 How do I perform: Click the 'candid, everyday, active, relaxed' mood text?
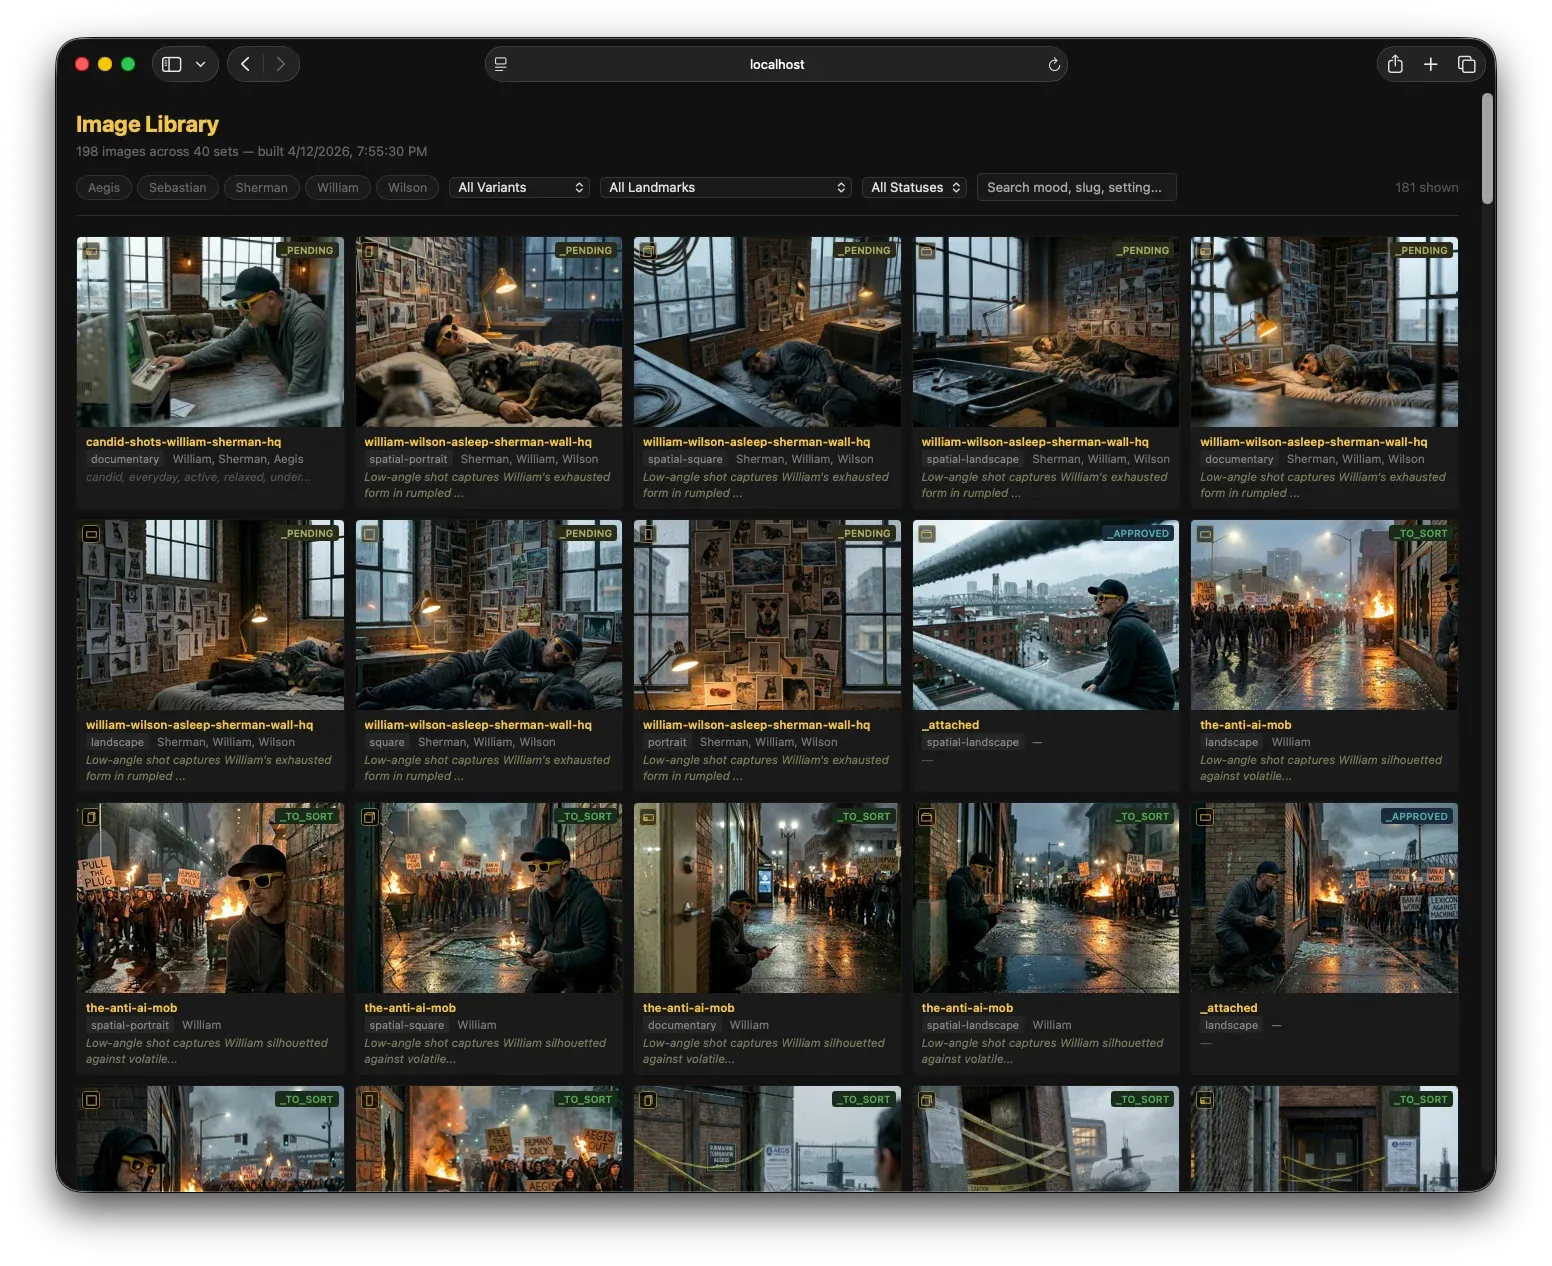coord(198,477)
